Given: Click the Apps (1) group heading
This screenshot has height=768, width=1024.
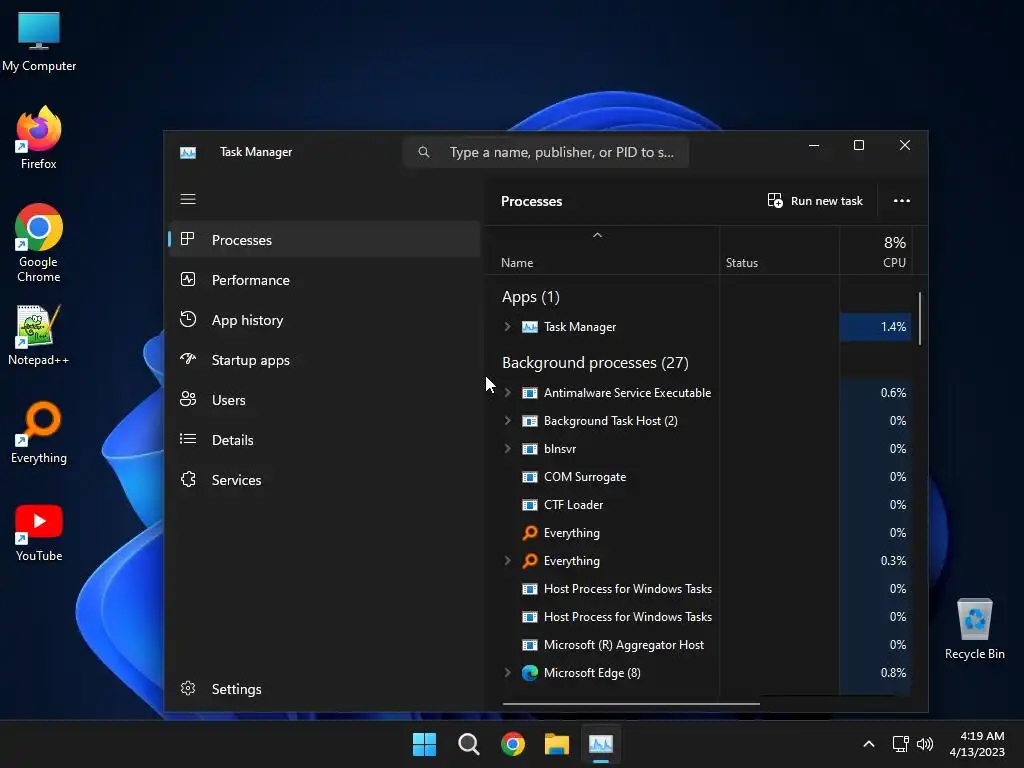Looking at the screenshot, I should [530, 297].
